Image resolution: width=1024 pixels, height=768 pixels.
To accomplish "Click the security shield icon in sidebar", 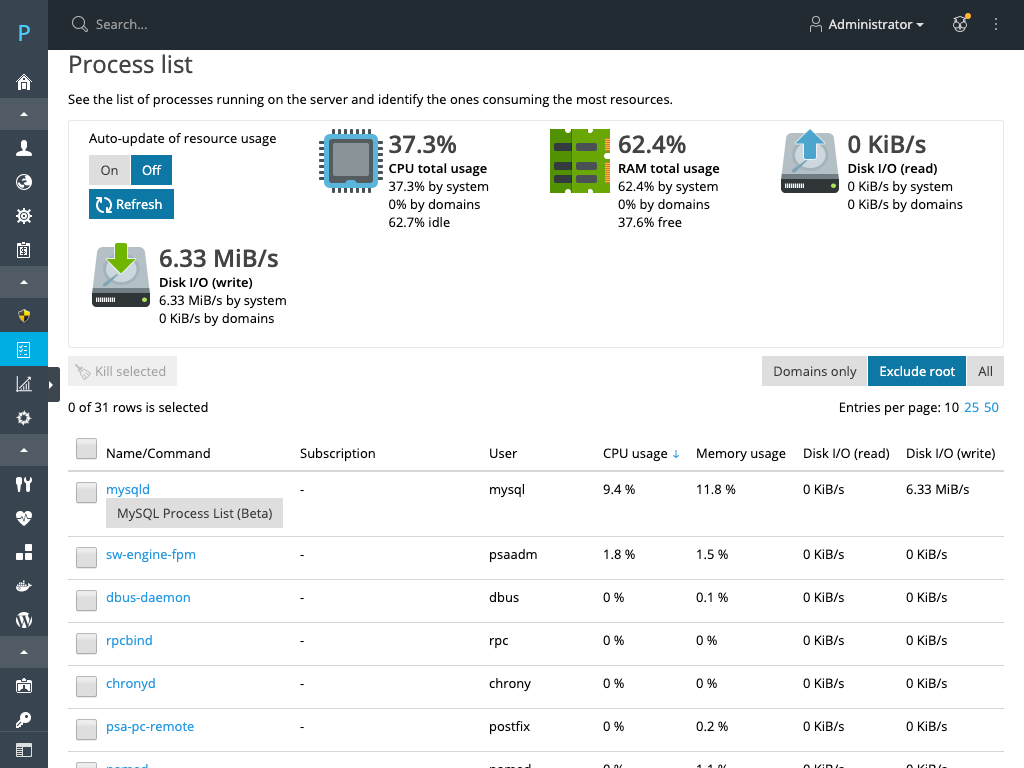I will tap(24, 316).
